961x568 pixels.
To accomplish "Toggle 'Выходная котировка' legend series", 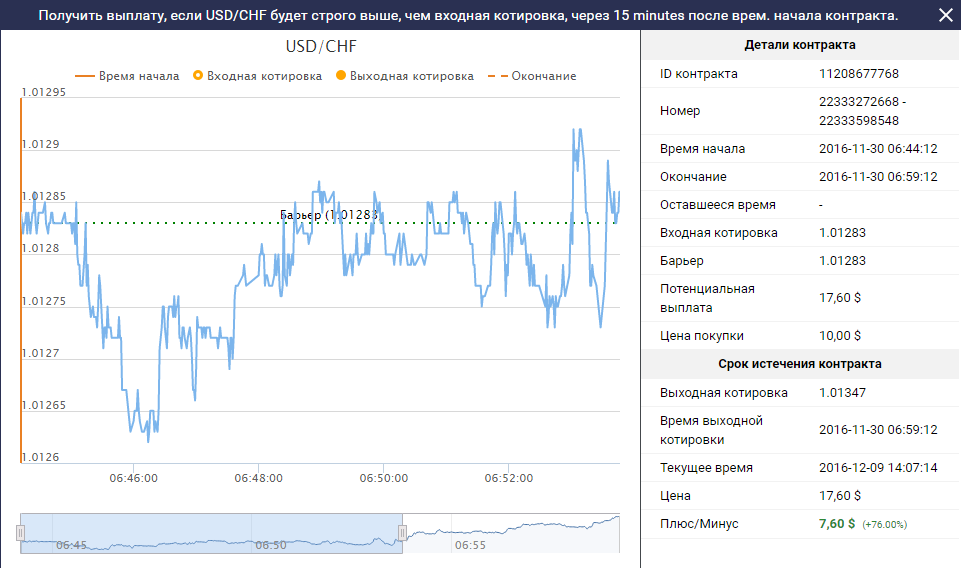I will pos(405,76).
